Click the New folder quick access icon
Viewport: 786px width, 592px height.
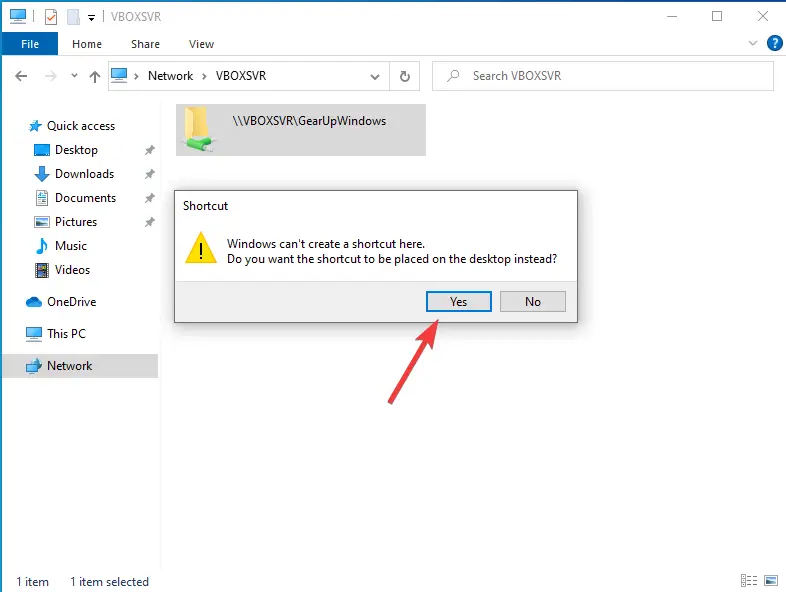(x=73, y=17)
